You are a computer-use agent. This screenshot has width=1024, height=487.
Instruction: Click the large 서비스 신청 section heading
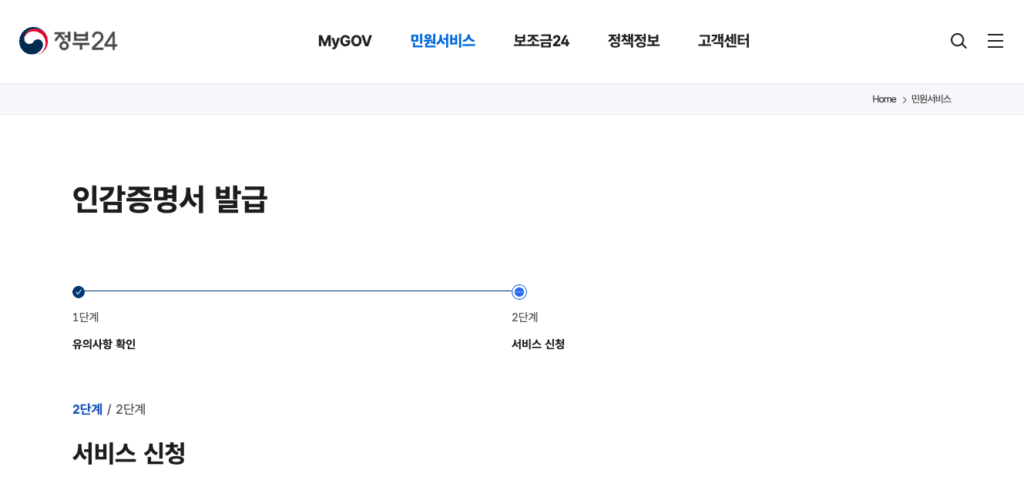pyautogui.click(x=129, y=453)
